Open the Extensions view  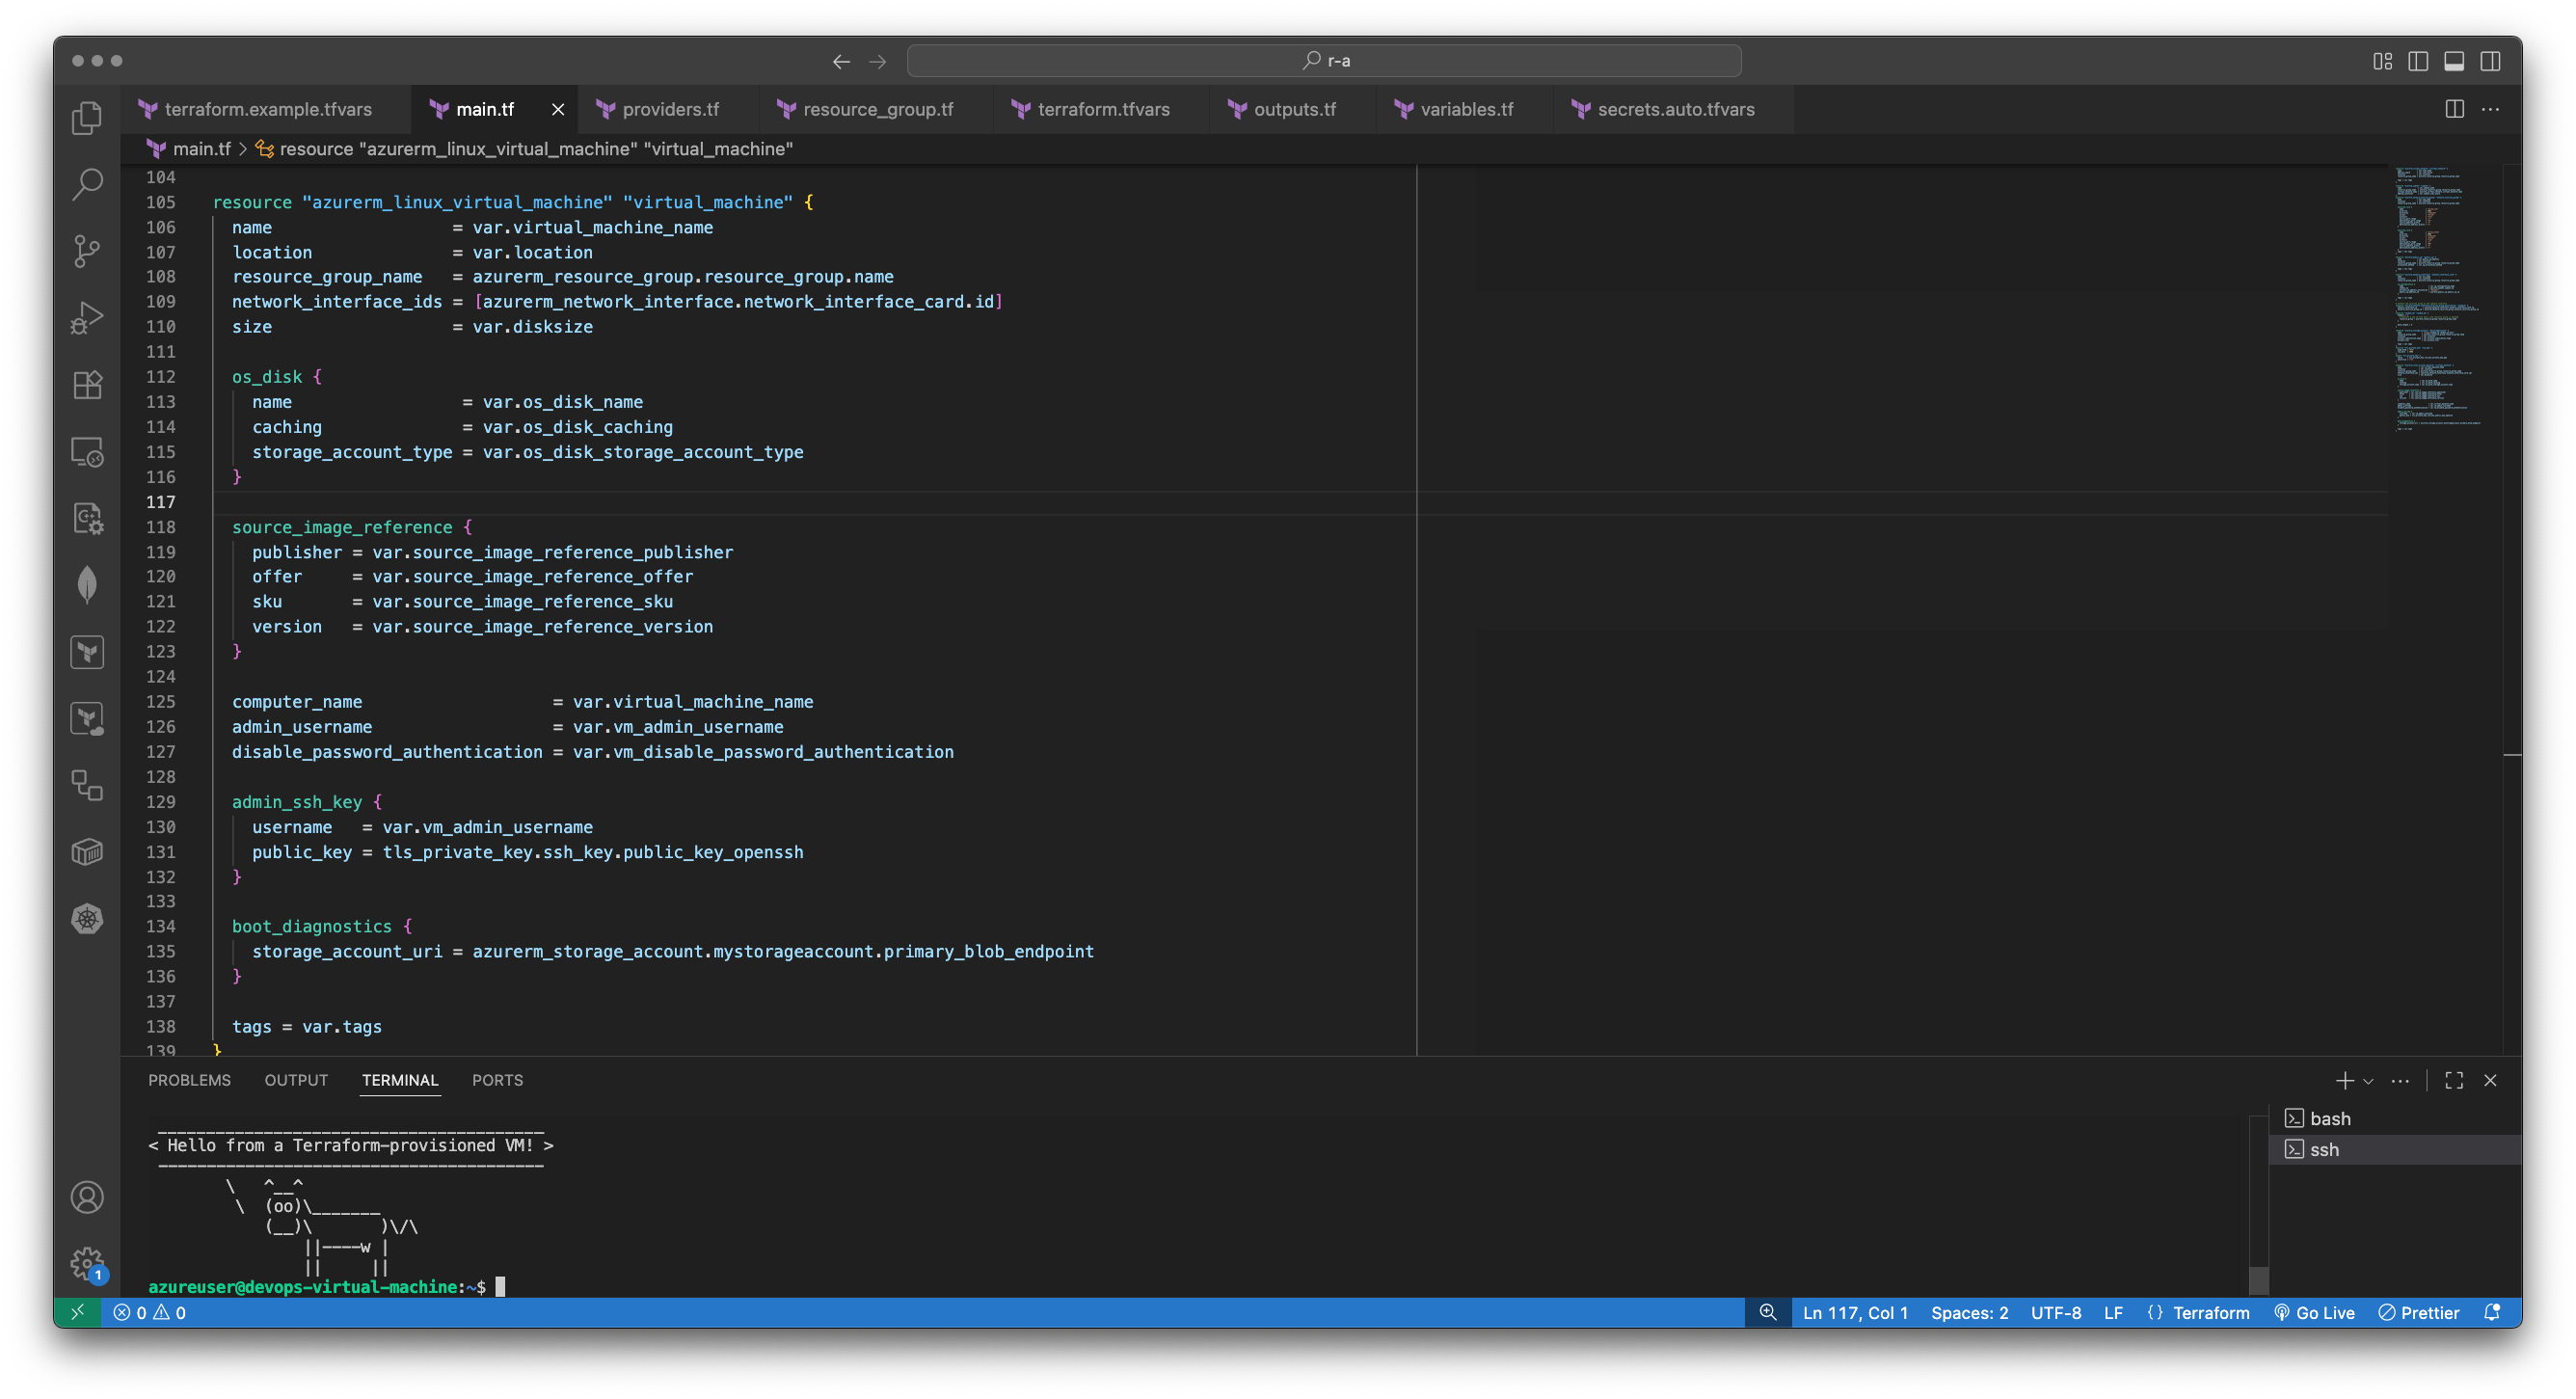point(87,385)
